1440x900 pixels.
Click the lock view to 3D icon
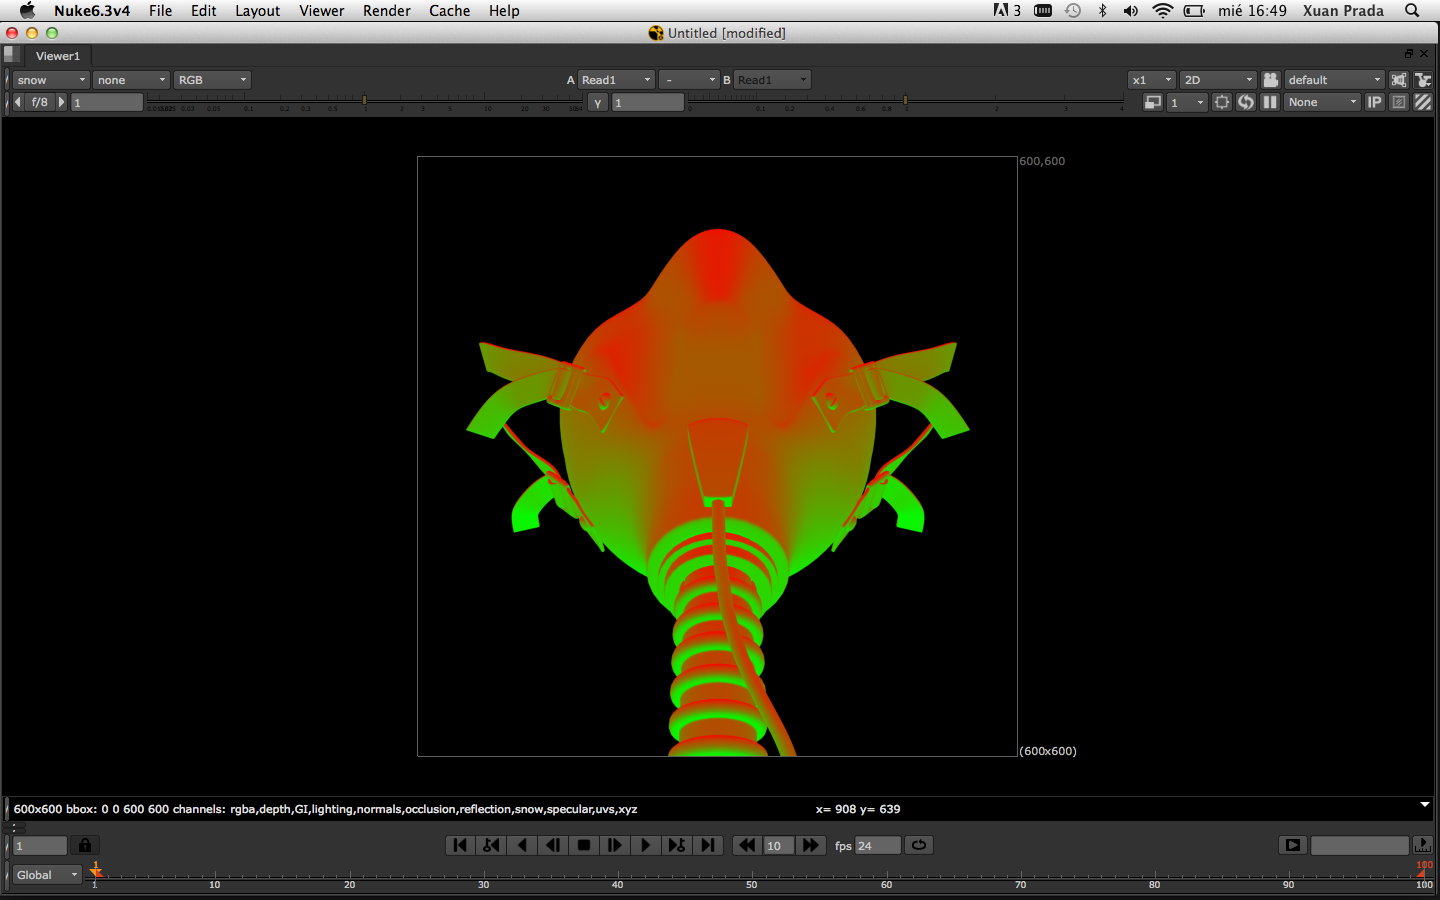click(x=1399, y=80)
